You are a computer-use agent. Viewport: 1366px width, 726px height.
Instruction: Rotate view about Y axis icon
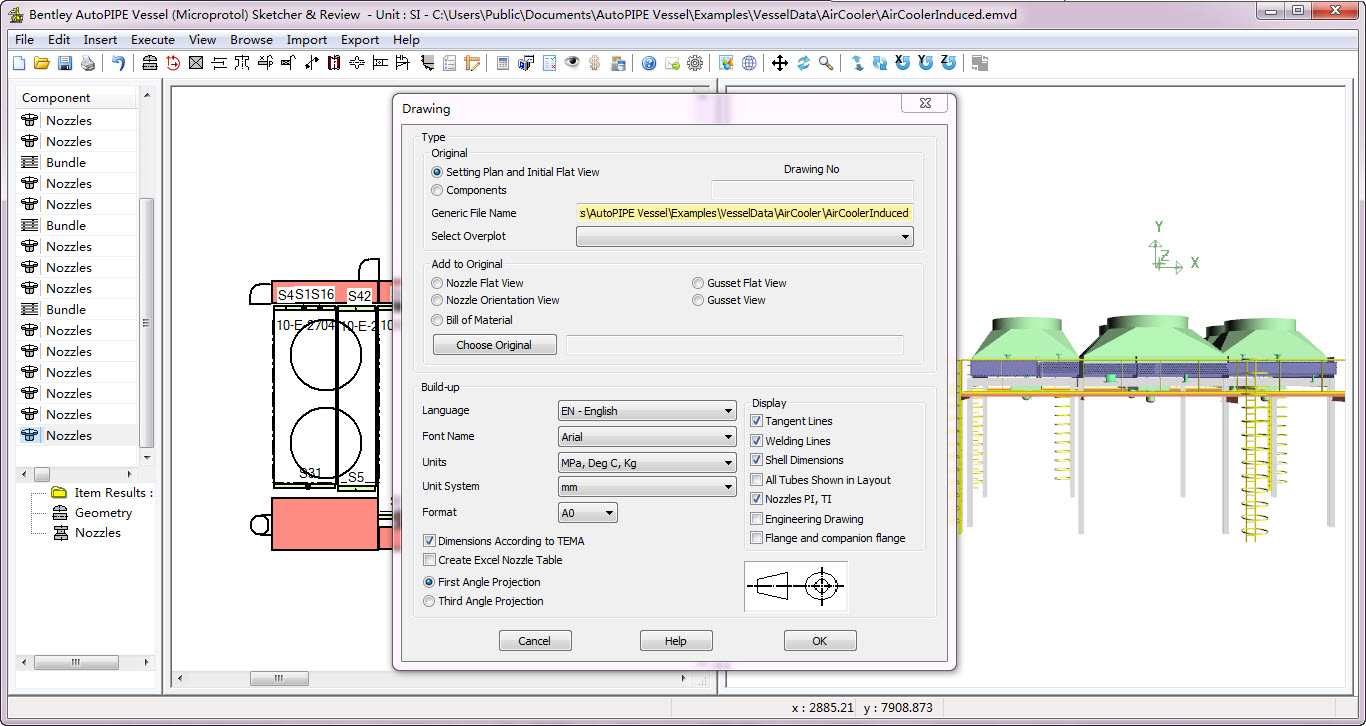pyautogui.click(x=926, y=62)
